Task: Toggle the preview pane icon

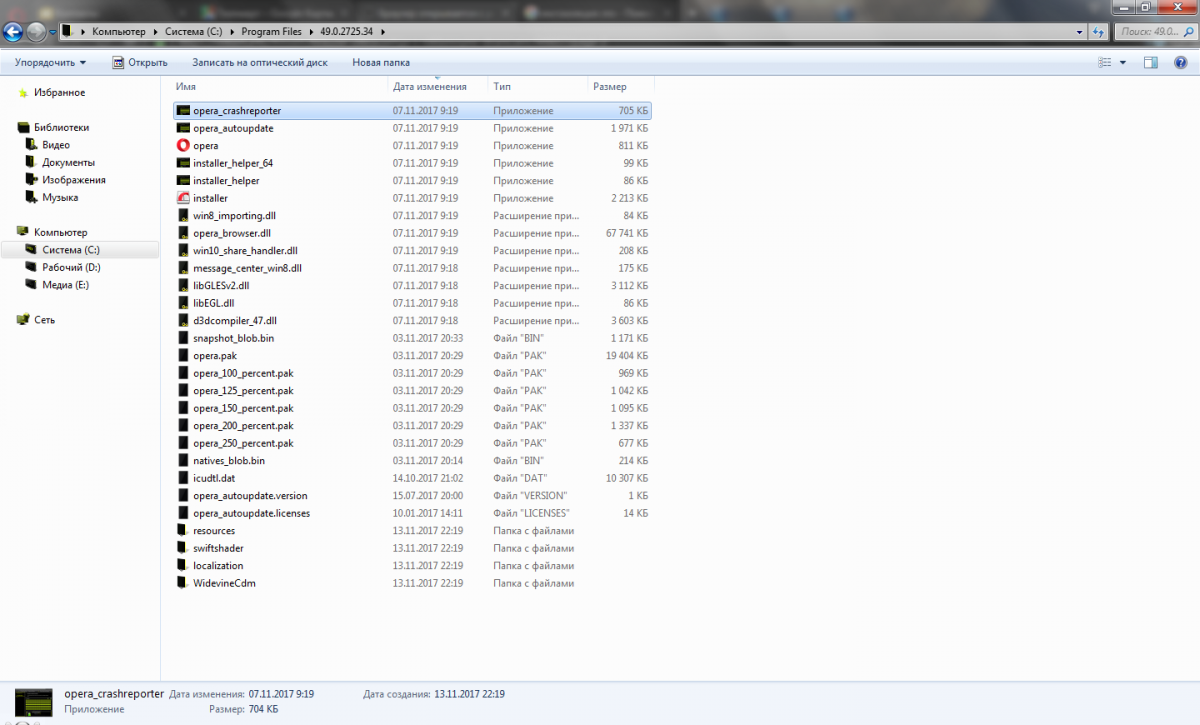Action: pyautogui.click(x=1151, y=62)
